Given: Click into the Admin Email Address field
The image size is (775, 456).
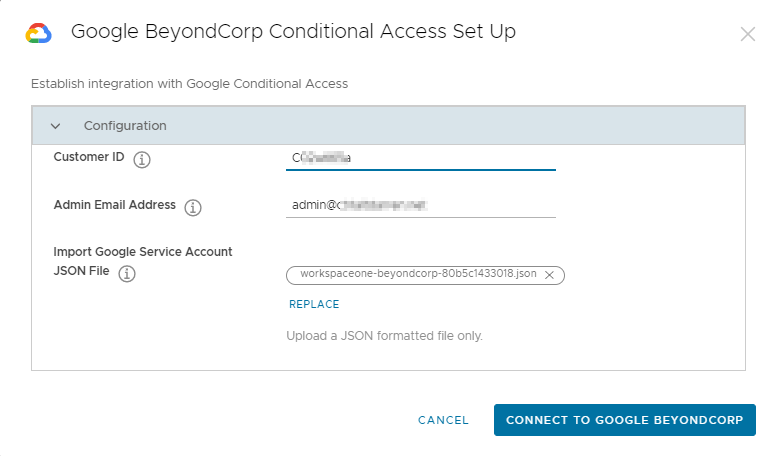Looking at the screenshot, I should 420,205.
